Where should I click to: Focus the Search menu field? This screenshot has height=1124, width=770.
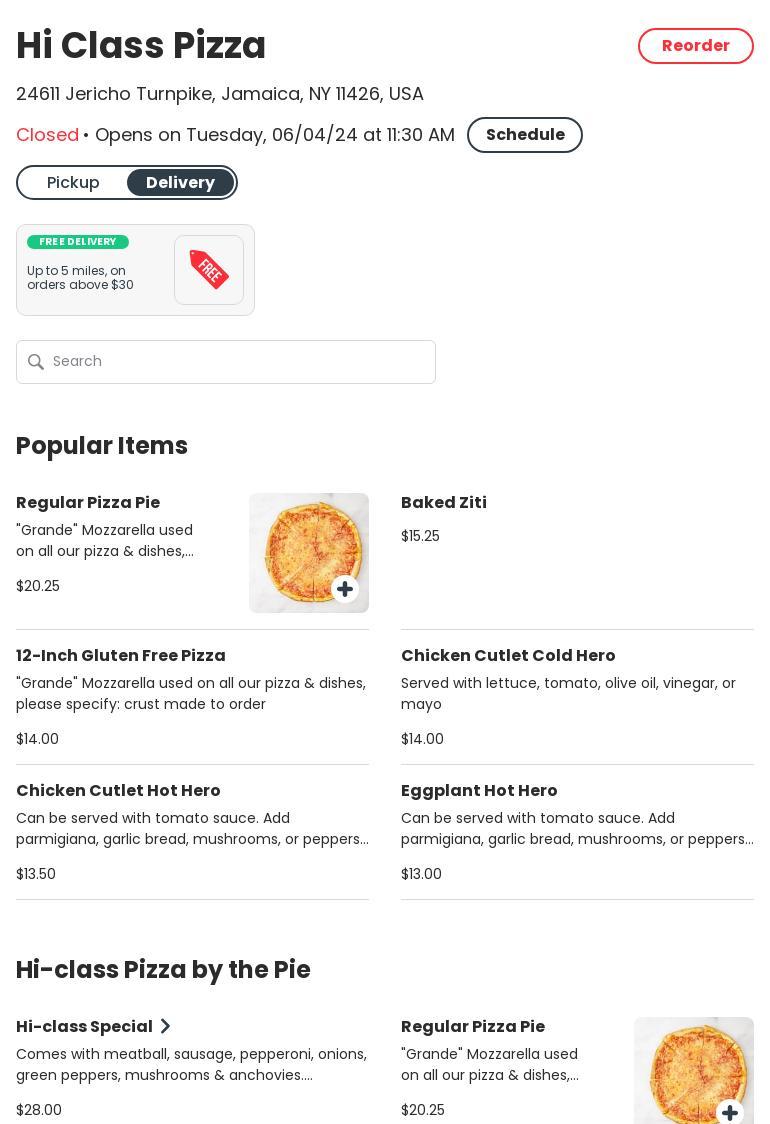[x=240, y=362]
